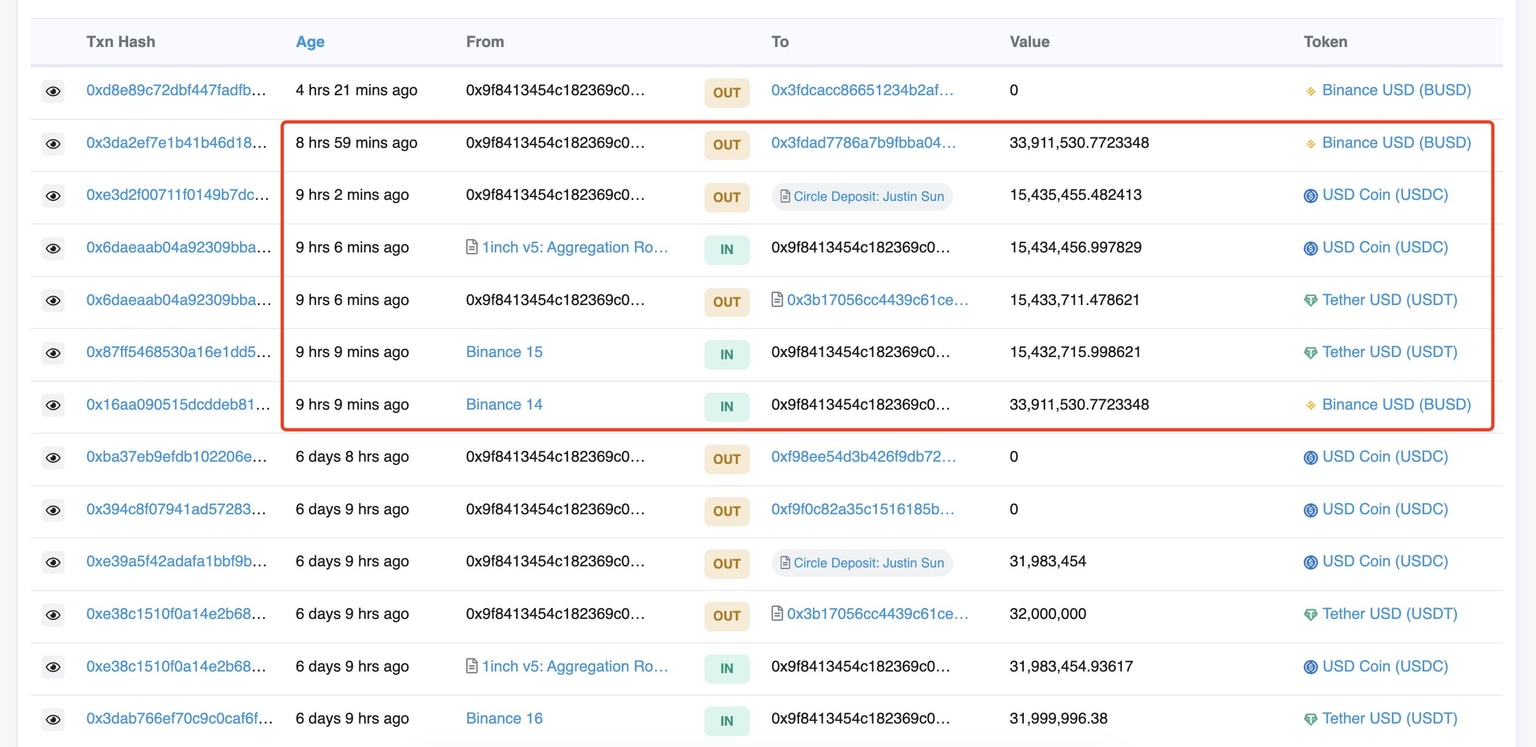Click IN badge on Binance 16 row
This screenshot has width=1536, height=747.
point(726,720)
